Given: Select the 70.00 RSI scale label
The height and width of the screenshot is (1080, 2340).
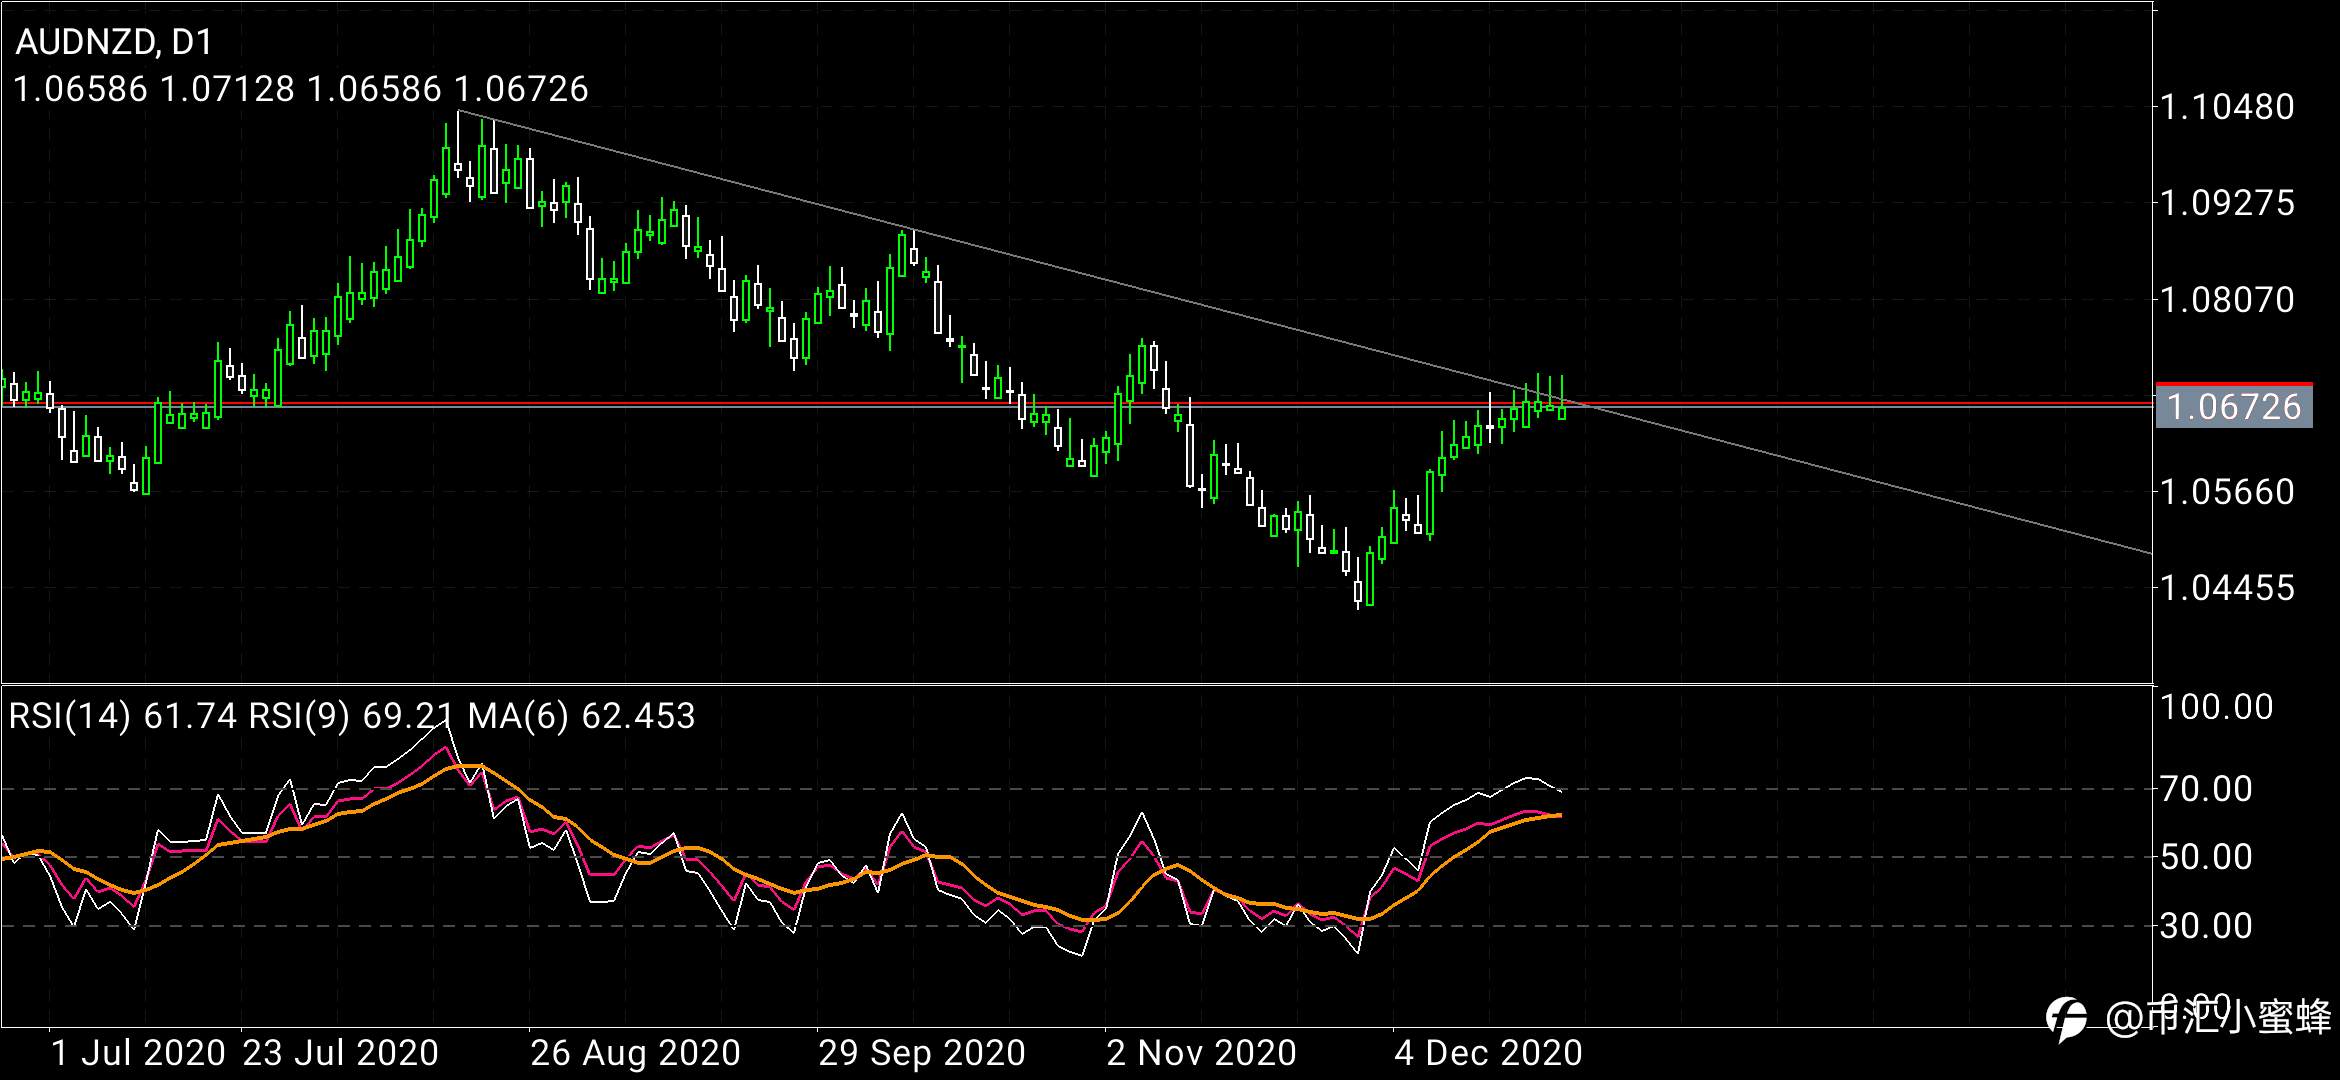Looking at the screenshot, I should (2206, 789).
